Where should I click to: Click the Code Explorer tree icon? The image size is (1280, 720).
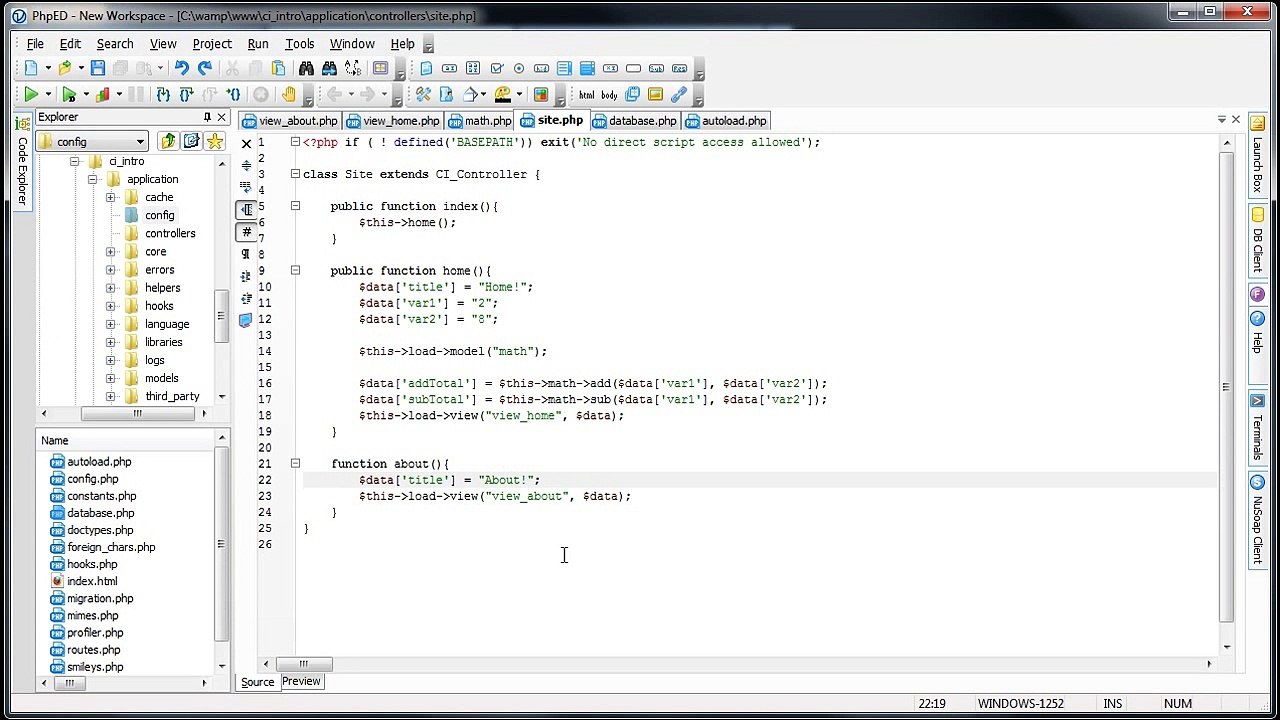[x=22, y=123]
